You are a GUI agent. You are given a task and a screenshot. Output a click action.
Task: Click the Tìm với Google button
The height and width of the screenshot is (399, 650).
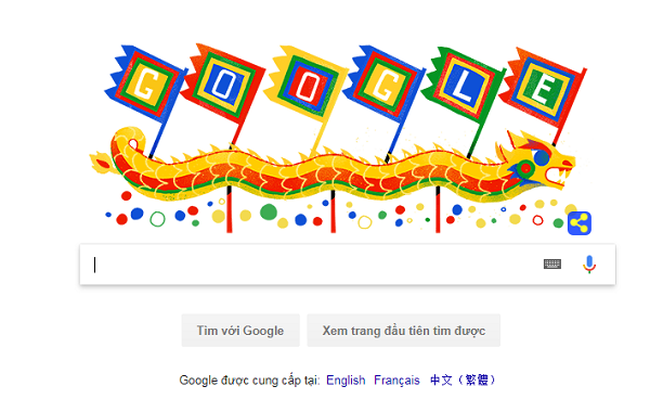coord(240,330)
